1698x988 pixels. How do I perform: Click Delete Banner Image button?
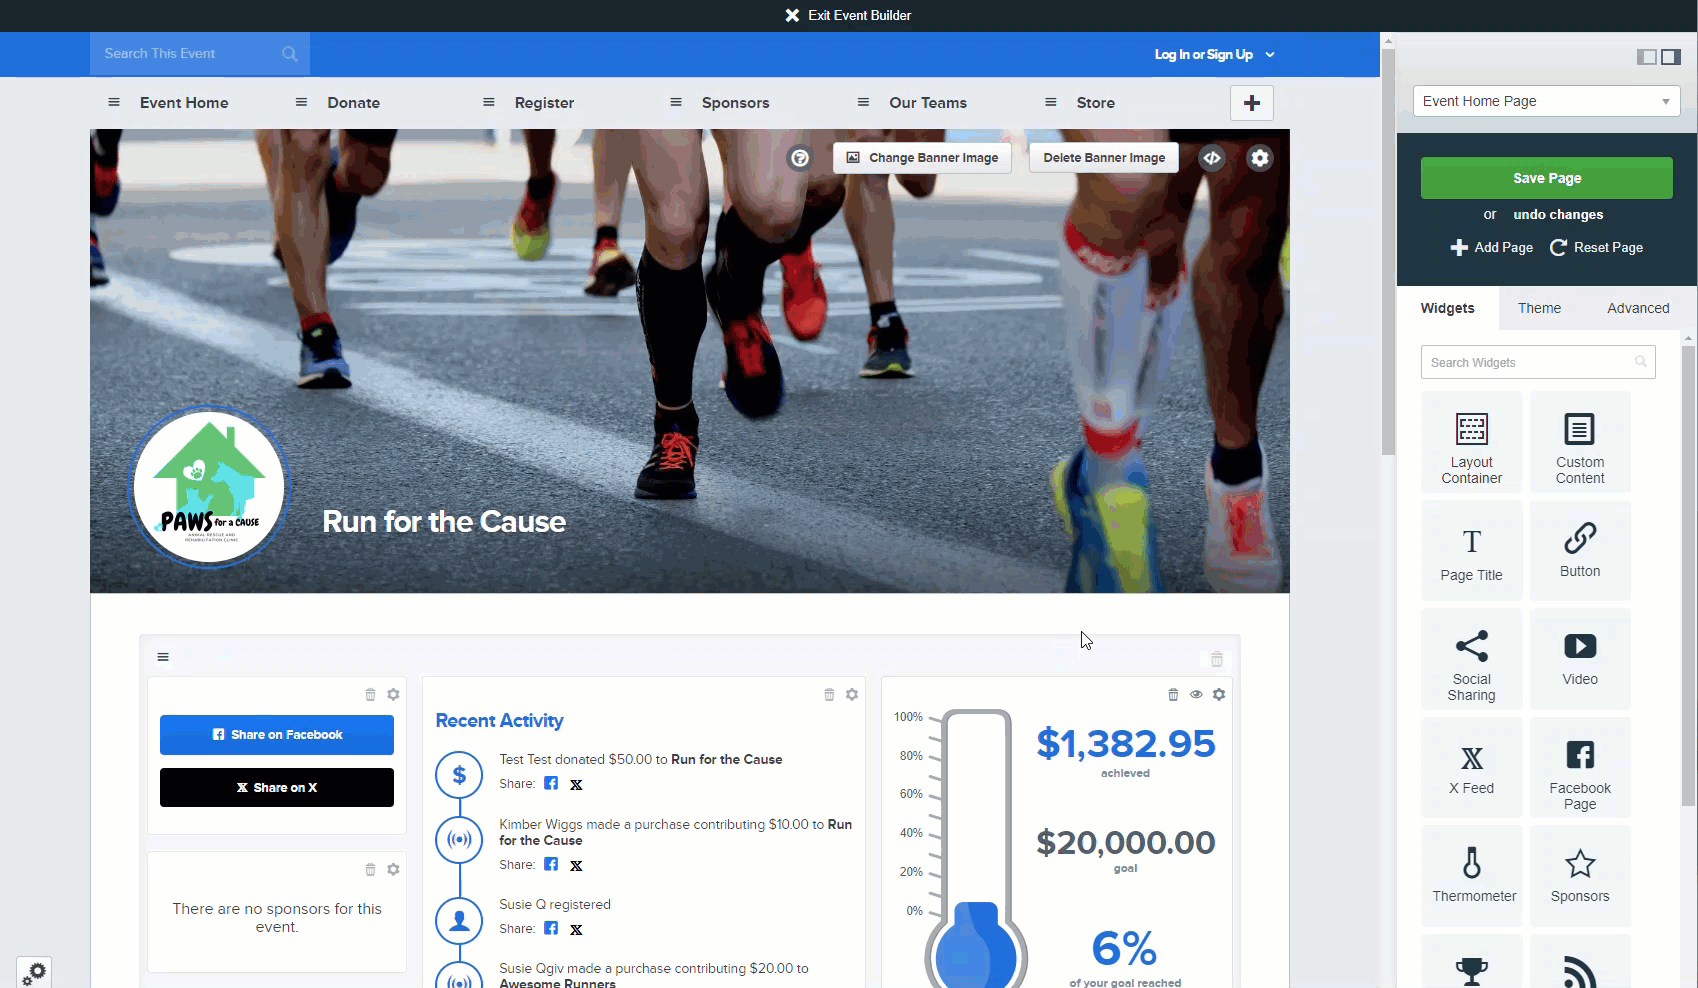click(x=1104, y=158)
